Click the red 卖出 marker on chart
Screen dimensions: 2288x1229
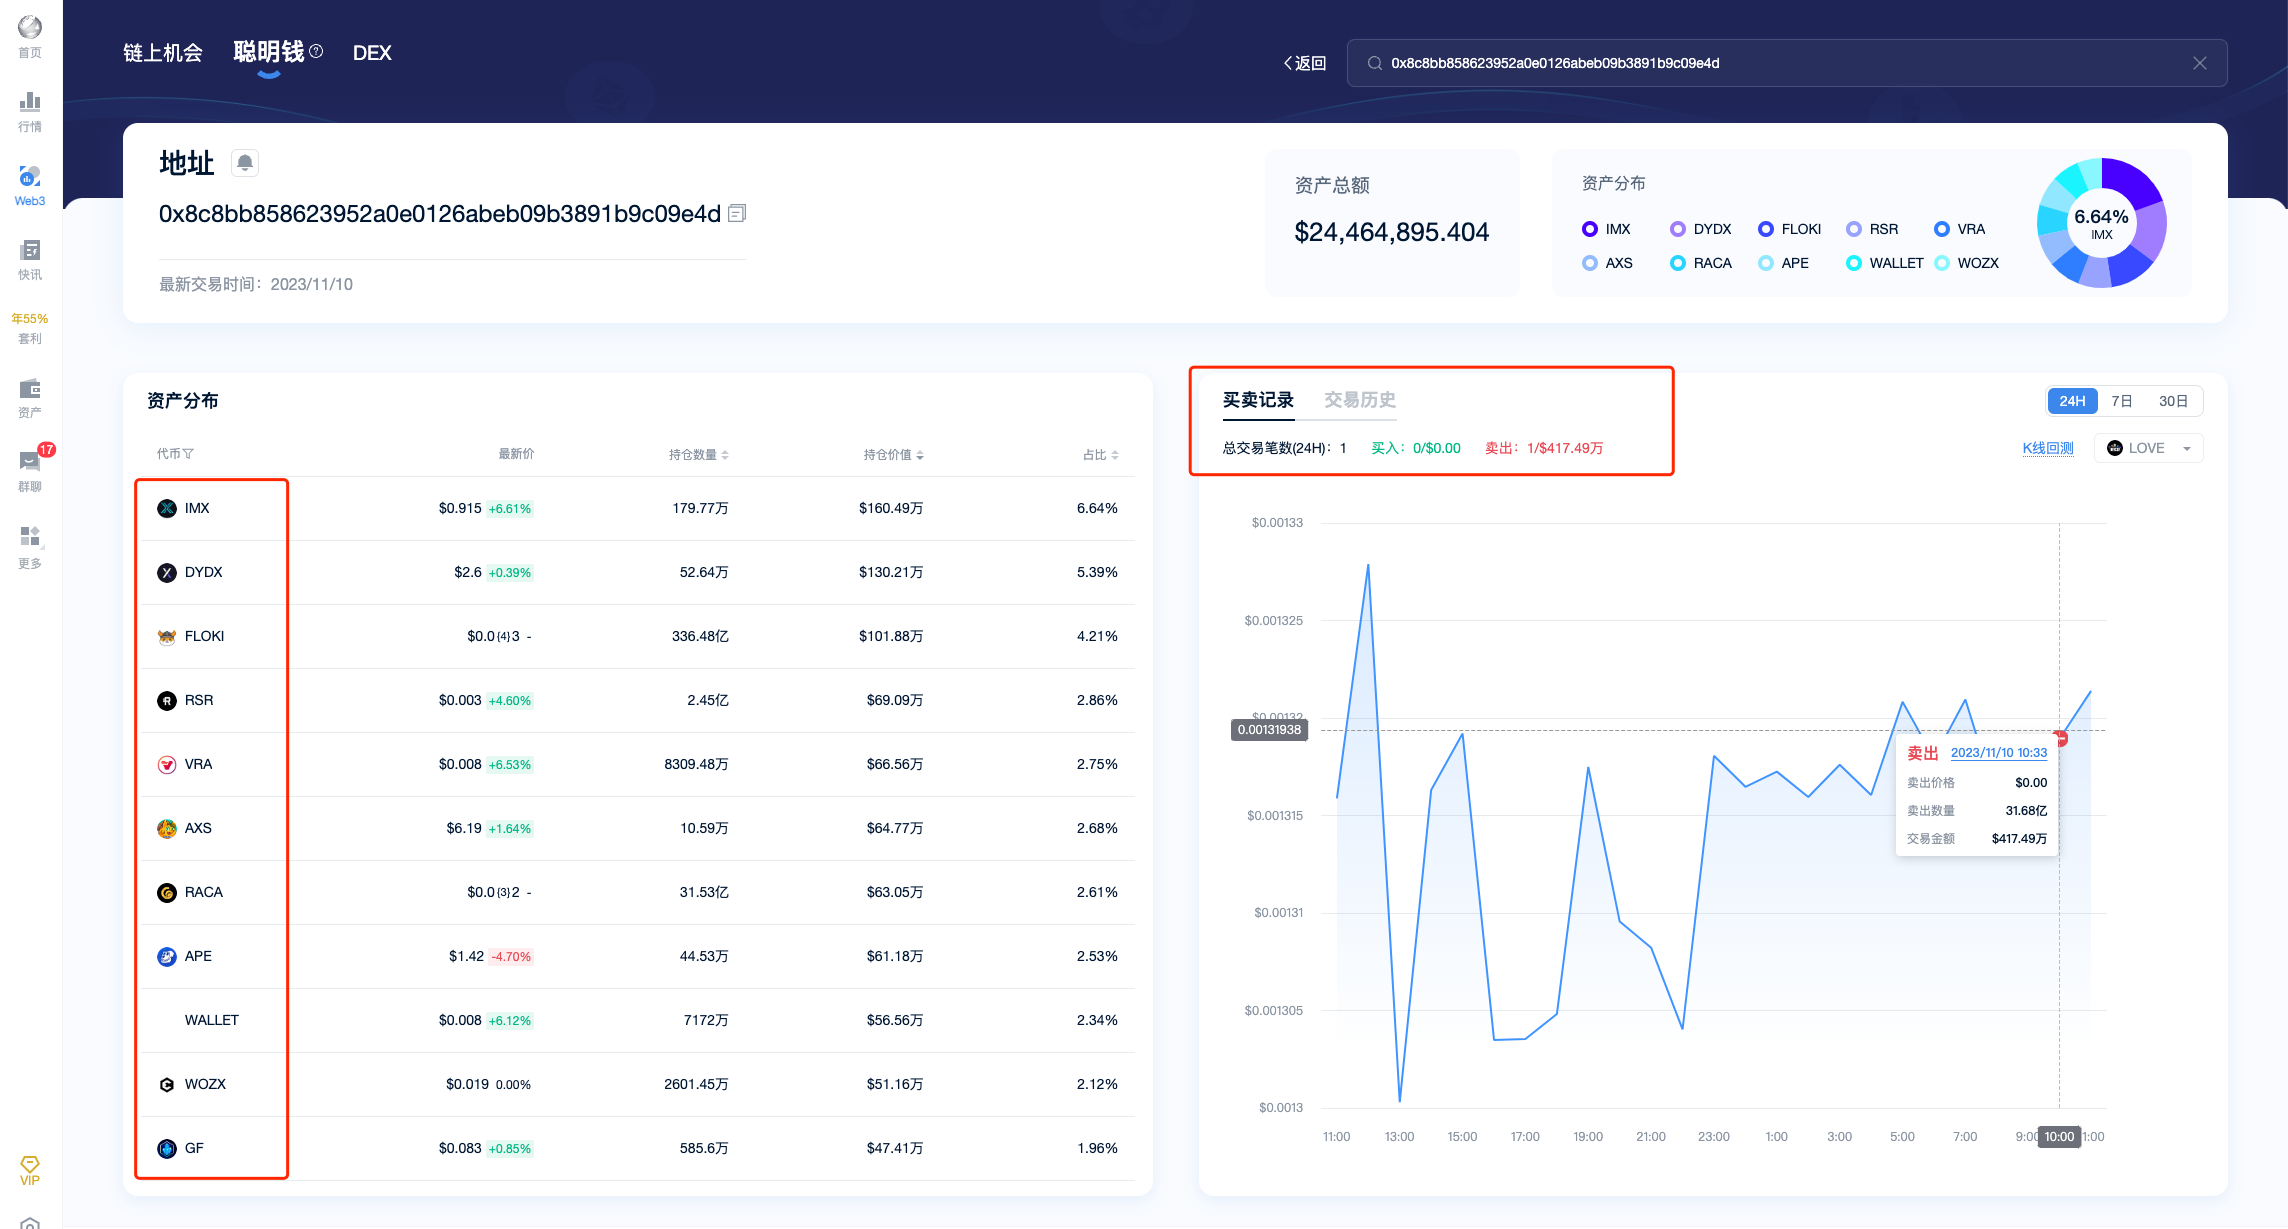click(2061, 738)
